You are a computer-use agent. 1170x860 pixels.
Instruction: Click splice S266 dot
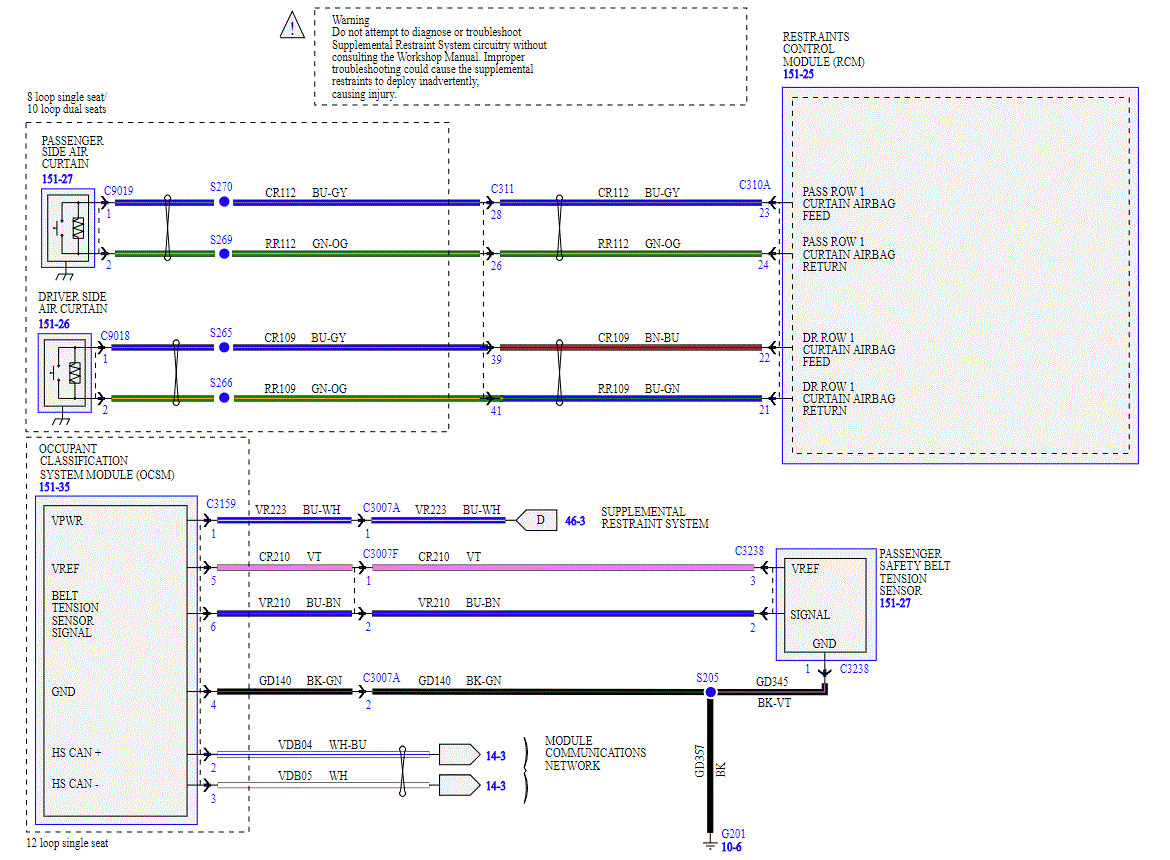tap(224, 398)
